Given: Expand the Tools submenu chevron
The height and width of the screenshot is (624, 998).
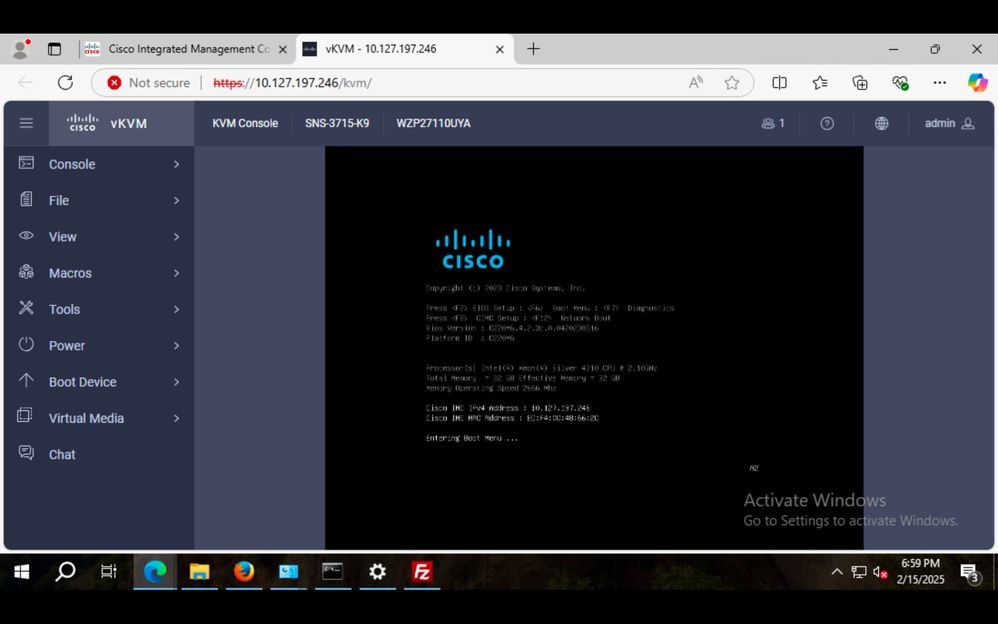Looking at the screenshot, I should (176, 309).
